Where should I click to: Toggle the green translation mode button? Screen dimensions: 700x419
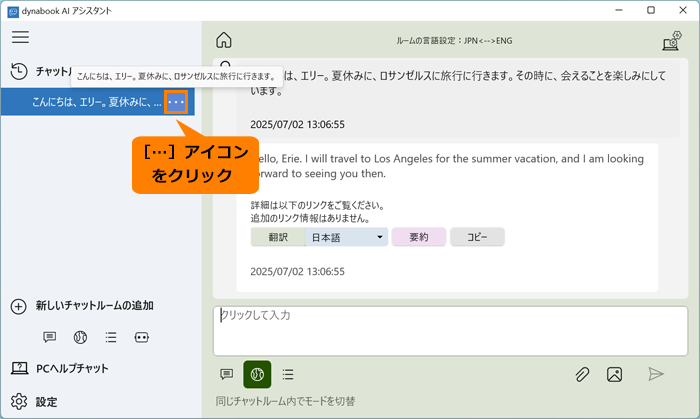[x=257, y=374]
